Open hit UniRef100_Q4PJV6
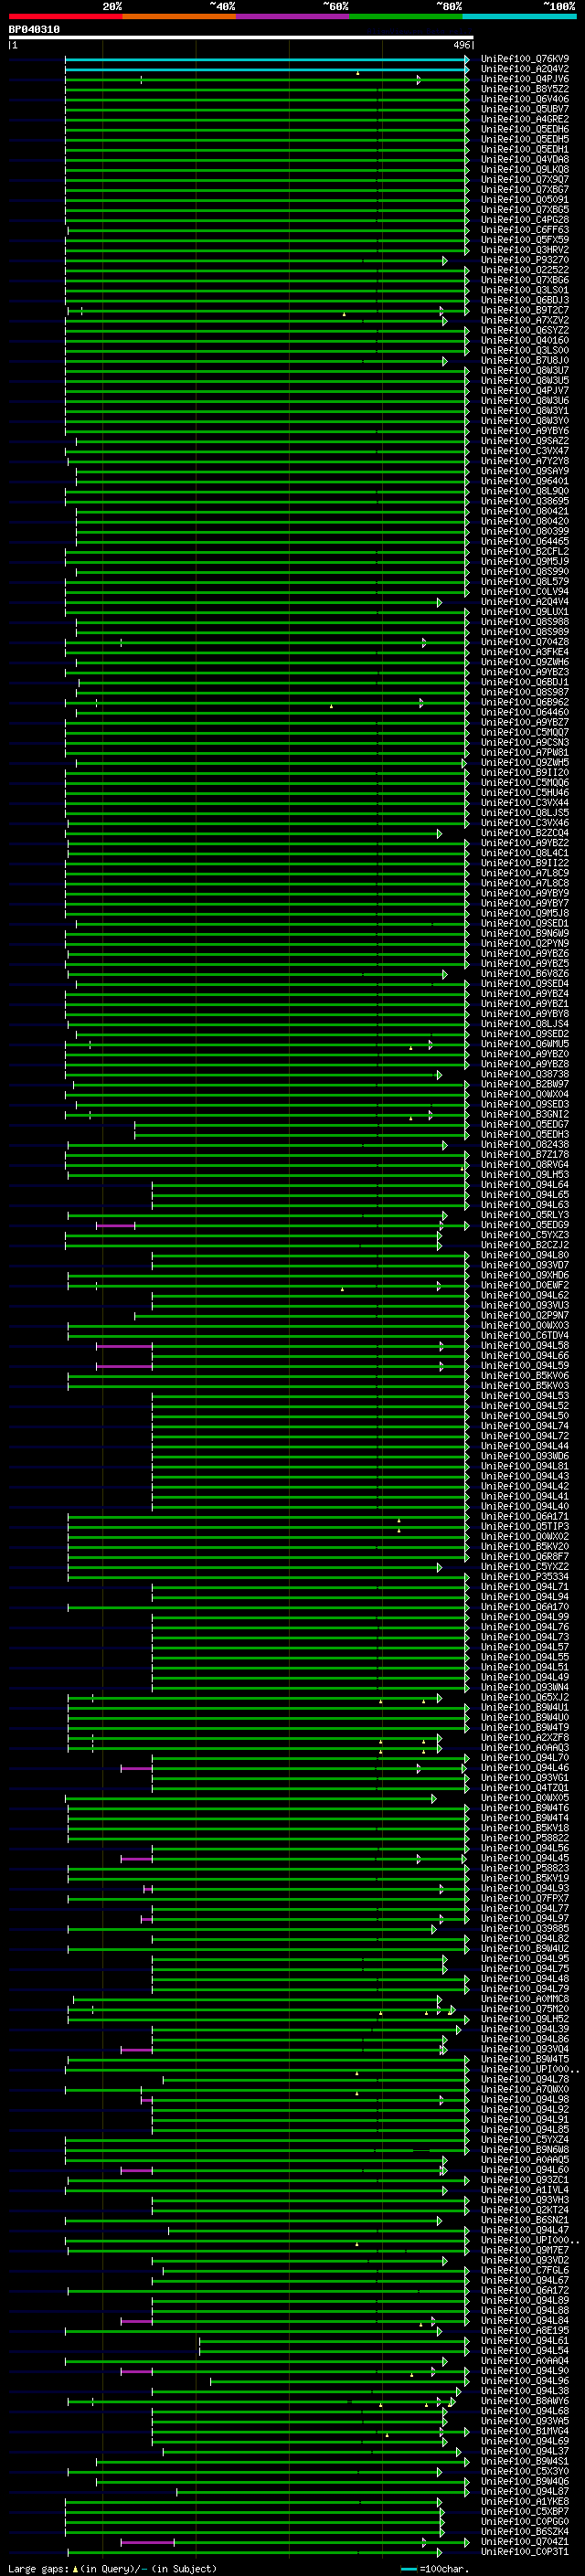This screenshot has width=585, height=2576. 525,79
